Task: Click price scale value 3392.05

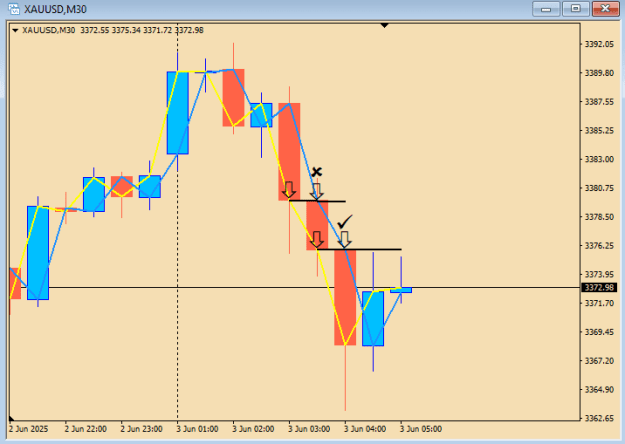Action: pos(599,44)
